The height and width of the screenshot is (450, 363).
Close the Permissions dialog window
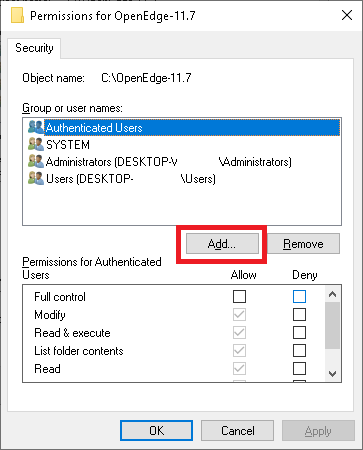click(x=347, y=15)
